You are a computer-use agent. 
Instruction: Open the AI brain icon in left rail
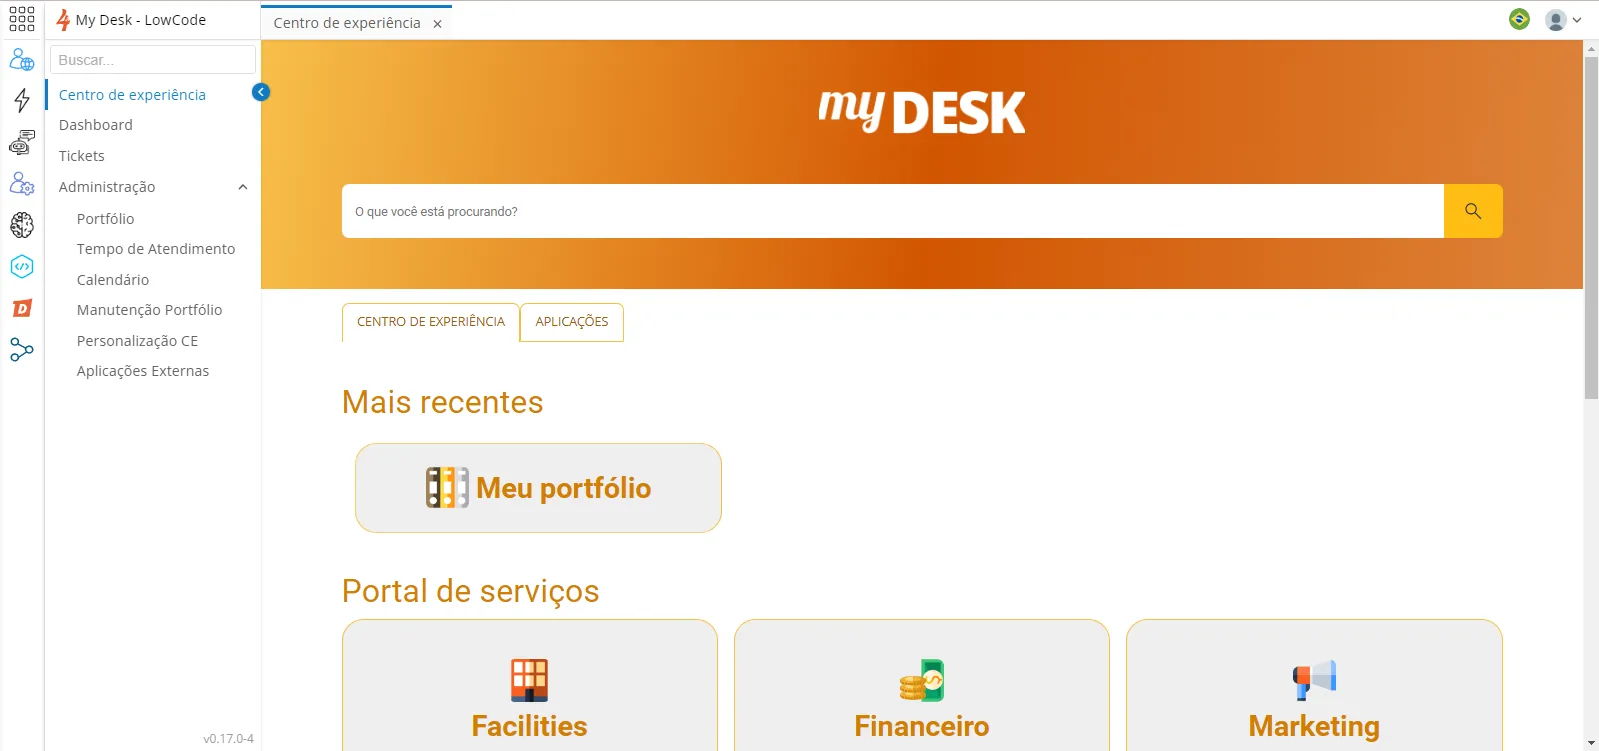point(22,225)
